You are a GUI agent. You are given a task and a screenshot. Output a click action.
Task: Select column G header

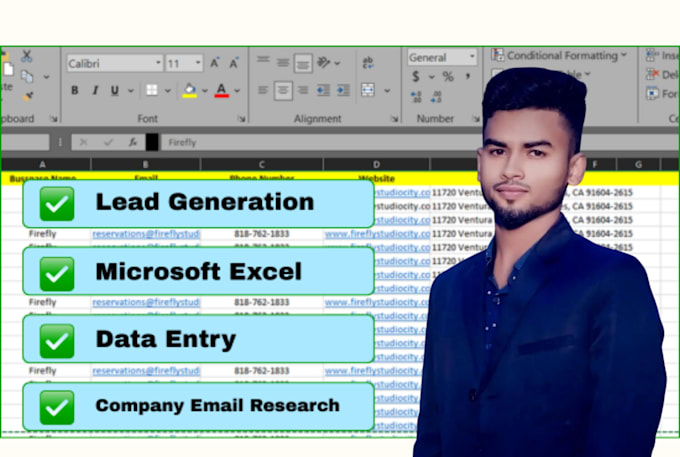(638, 164)
